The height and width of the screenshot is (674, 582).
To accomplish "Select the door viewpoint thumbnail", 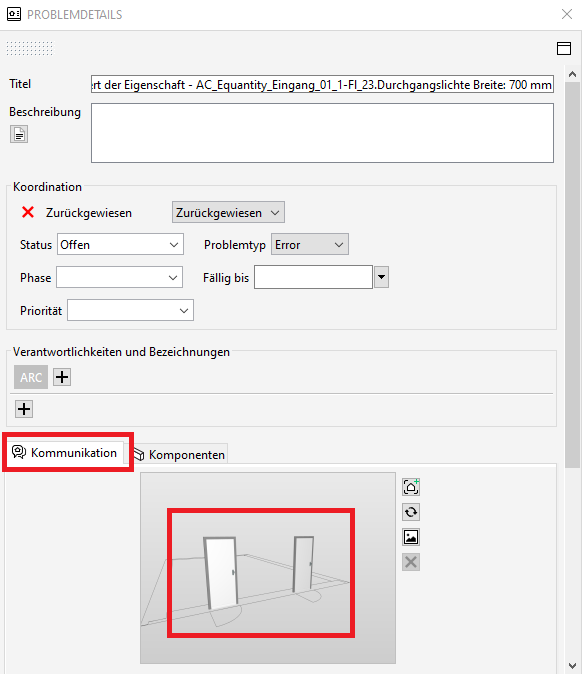I will [268, 568].
